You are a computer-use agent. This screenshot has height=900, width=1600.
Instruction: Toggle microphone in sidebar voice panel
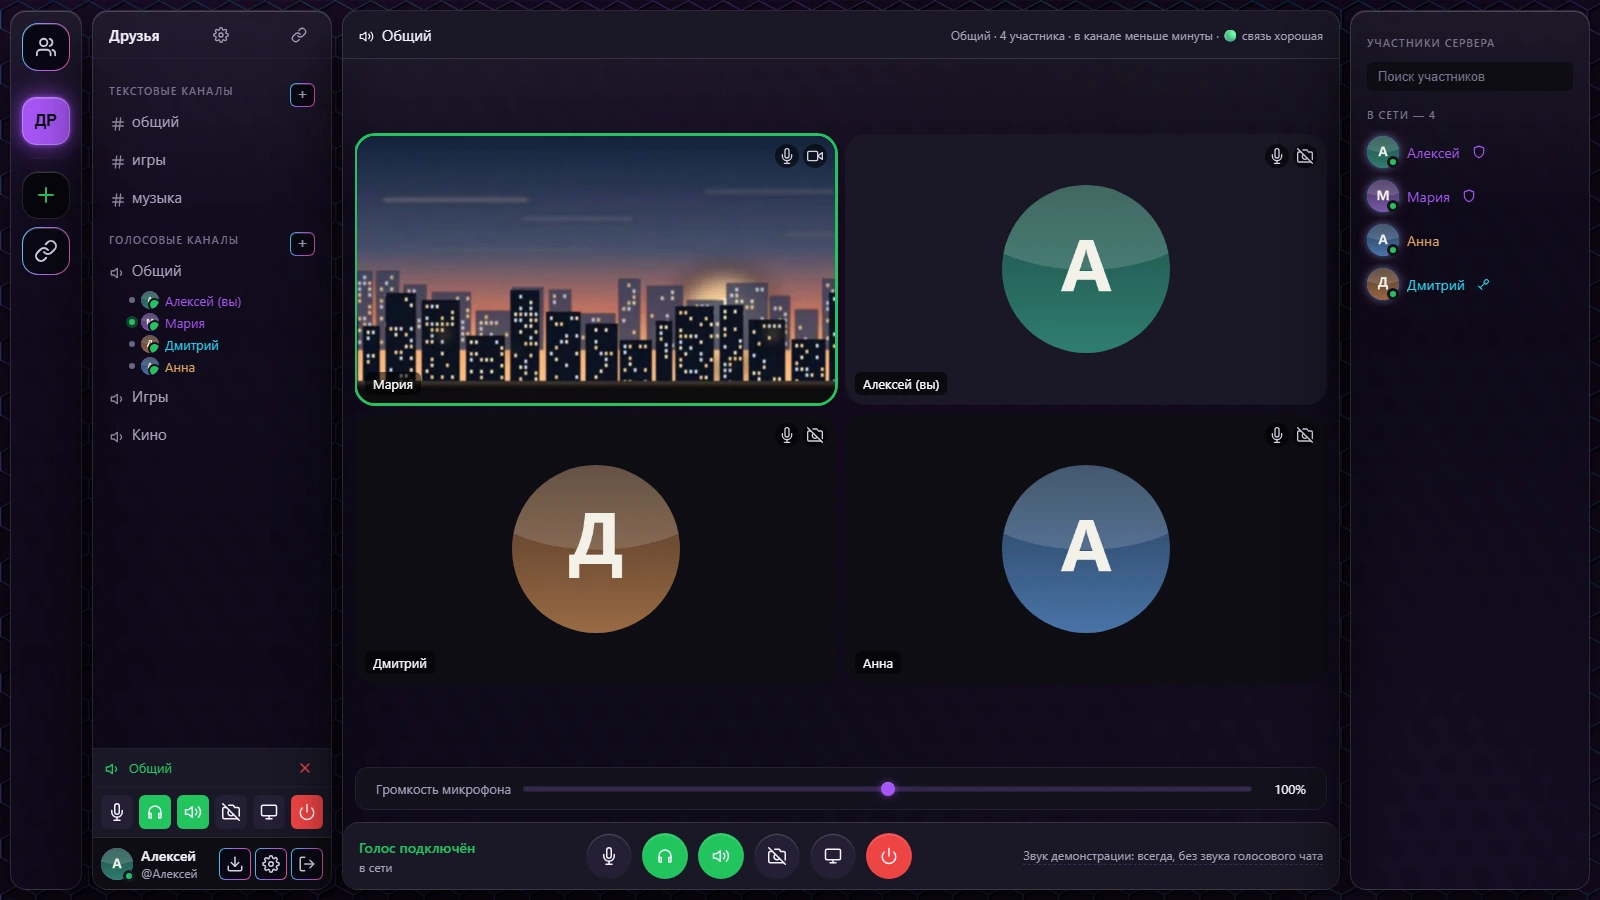click(117, 812)
